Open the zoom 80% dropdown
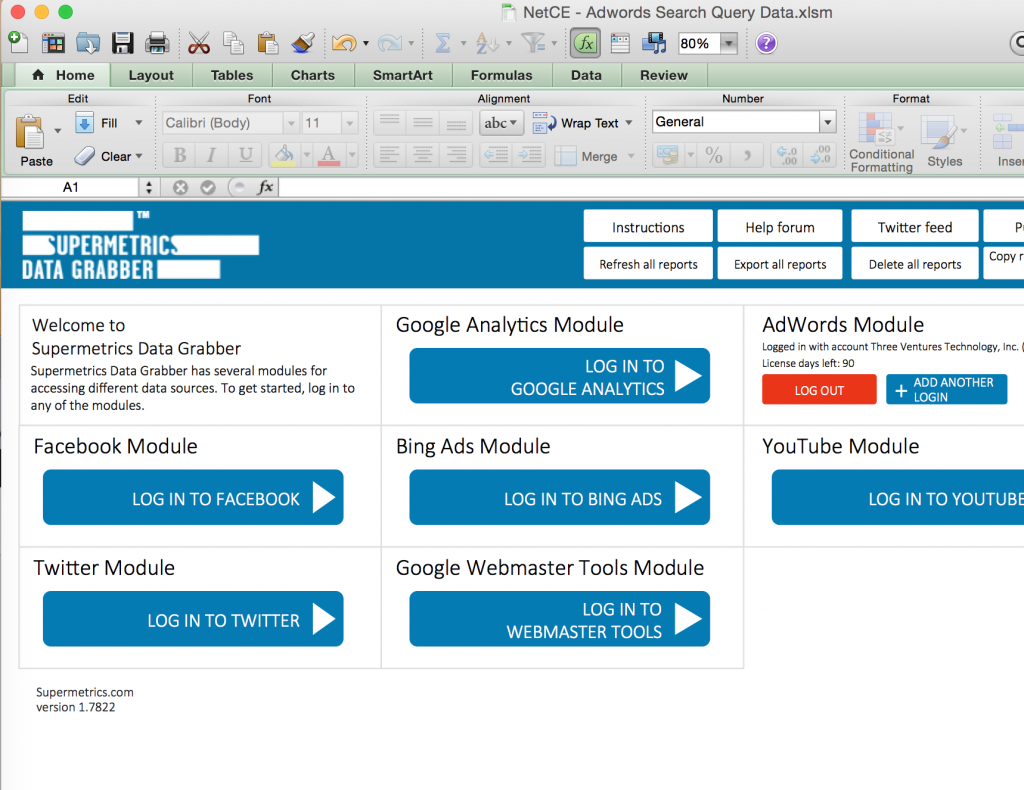Viewport: 1024px width, 790px height. pos(728,44)
